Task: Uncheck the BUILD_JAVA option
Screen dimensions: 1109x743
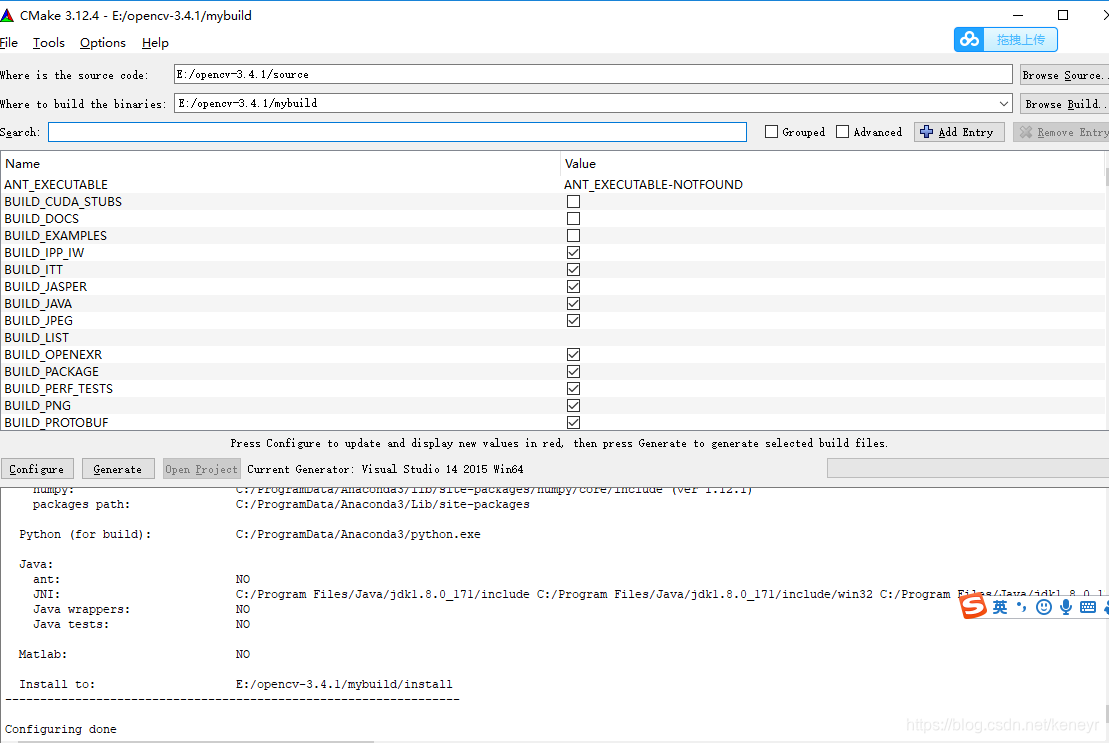Action: point(574,303)
